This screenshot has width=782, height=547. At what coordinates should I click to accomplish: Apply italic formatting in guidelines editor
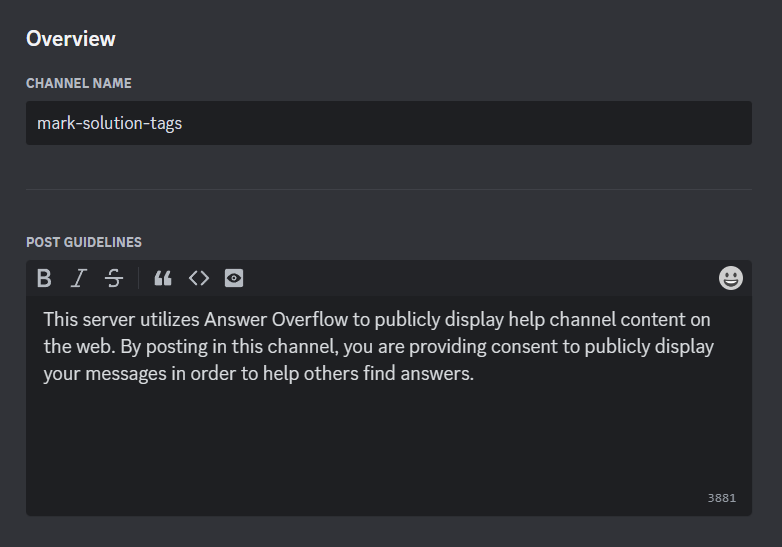click(x=79, y=278)
